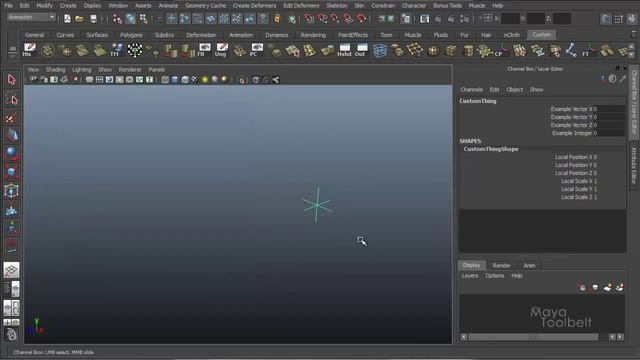Switch to the Dynamics shelf tab
This screenshot has width=640, height=360.
pos(276,35)
